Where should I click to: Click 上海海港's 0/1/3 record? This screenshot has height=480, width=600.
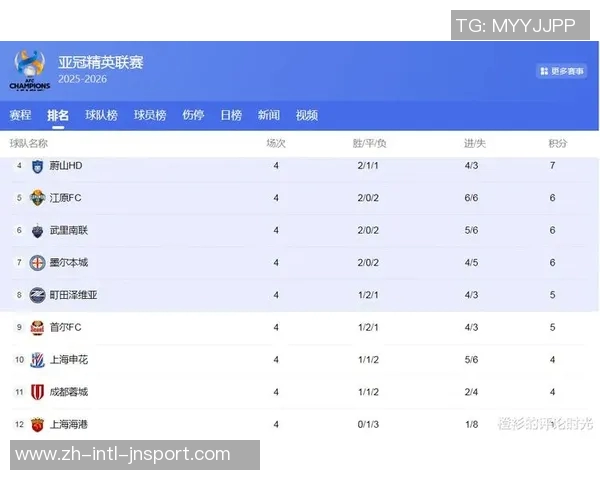point(368,424)
